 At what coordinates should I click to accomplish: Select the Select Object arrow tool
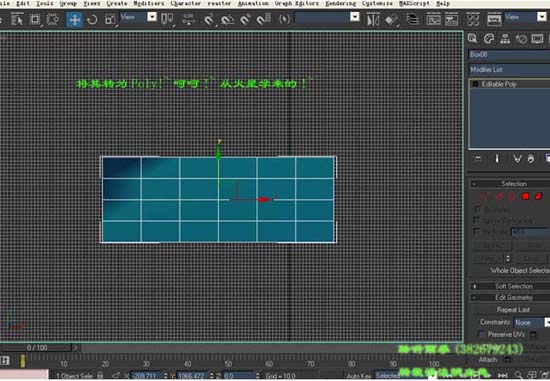[x=16, y=19]
